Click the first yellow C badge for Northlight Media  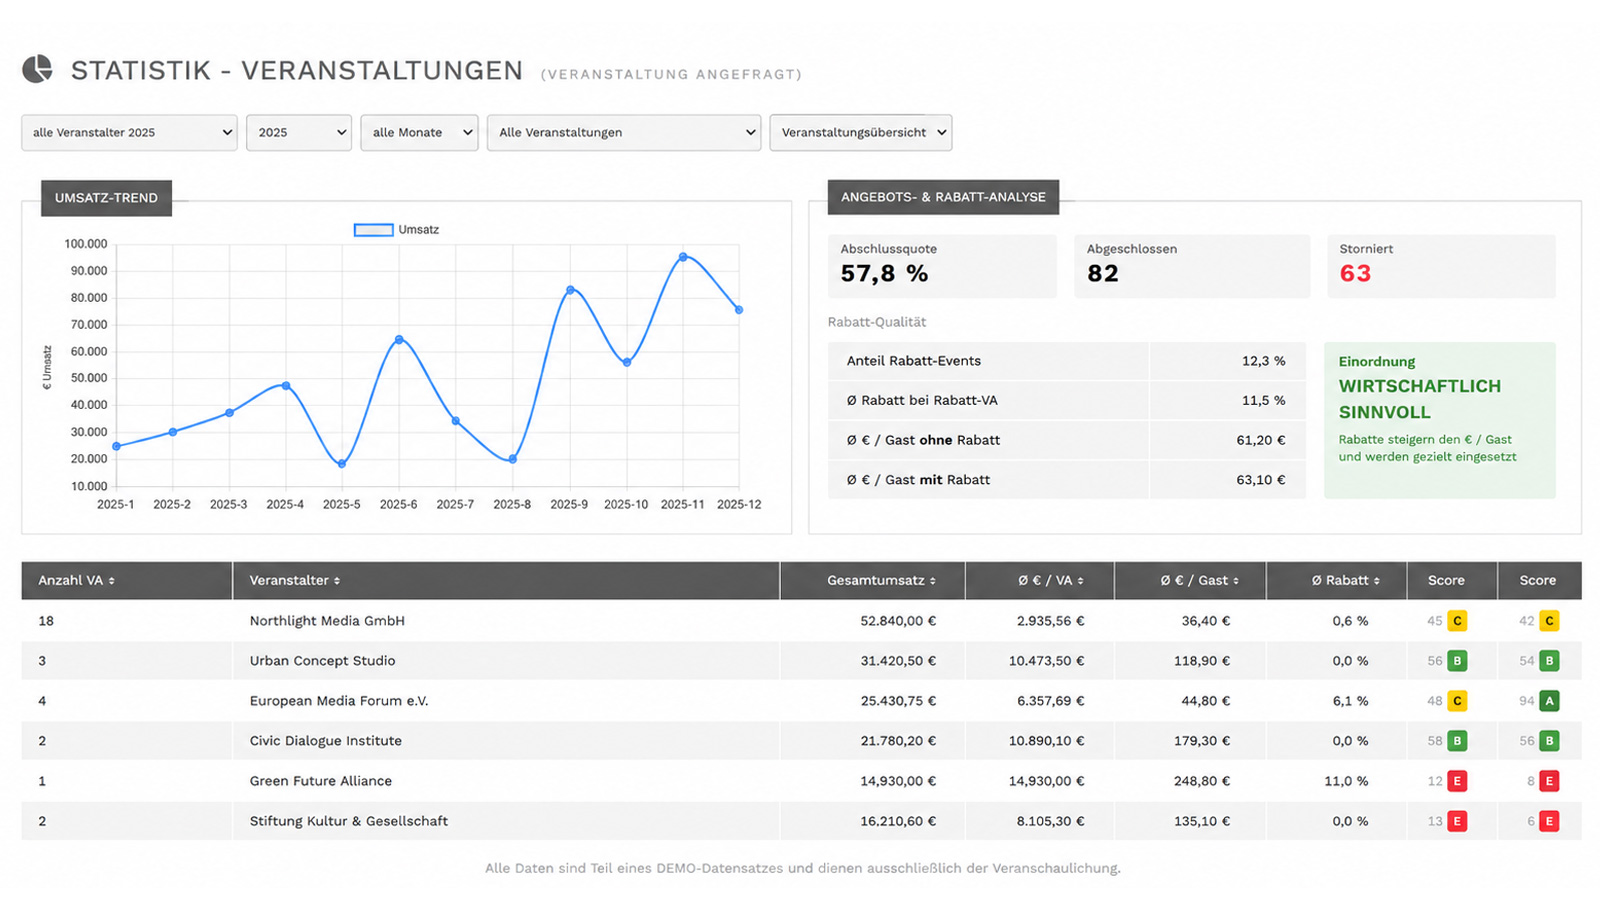tap(1457, 621)
